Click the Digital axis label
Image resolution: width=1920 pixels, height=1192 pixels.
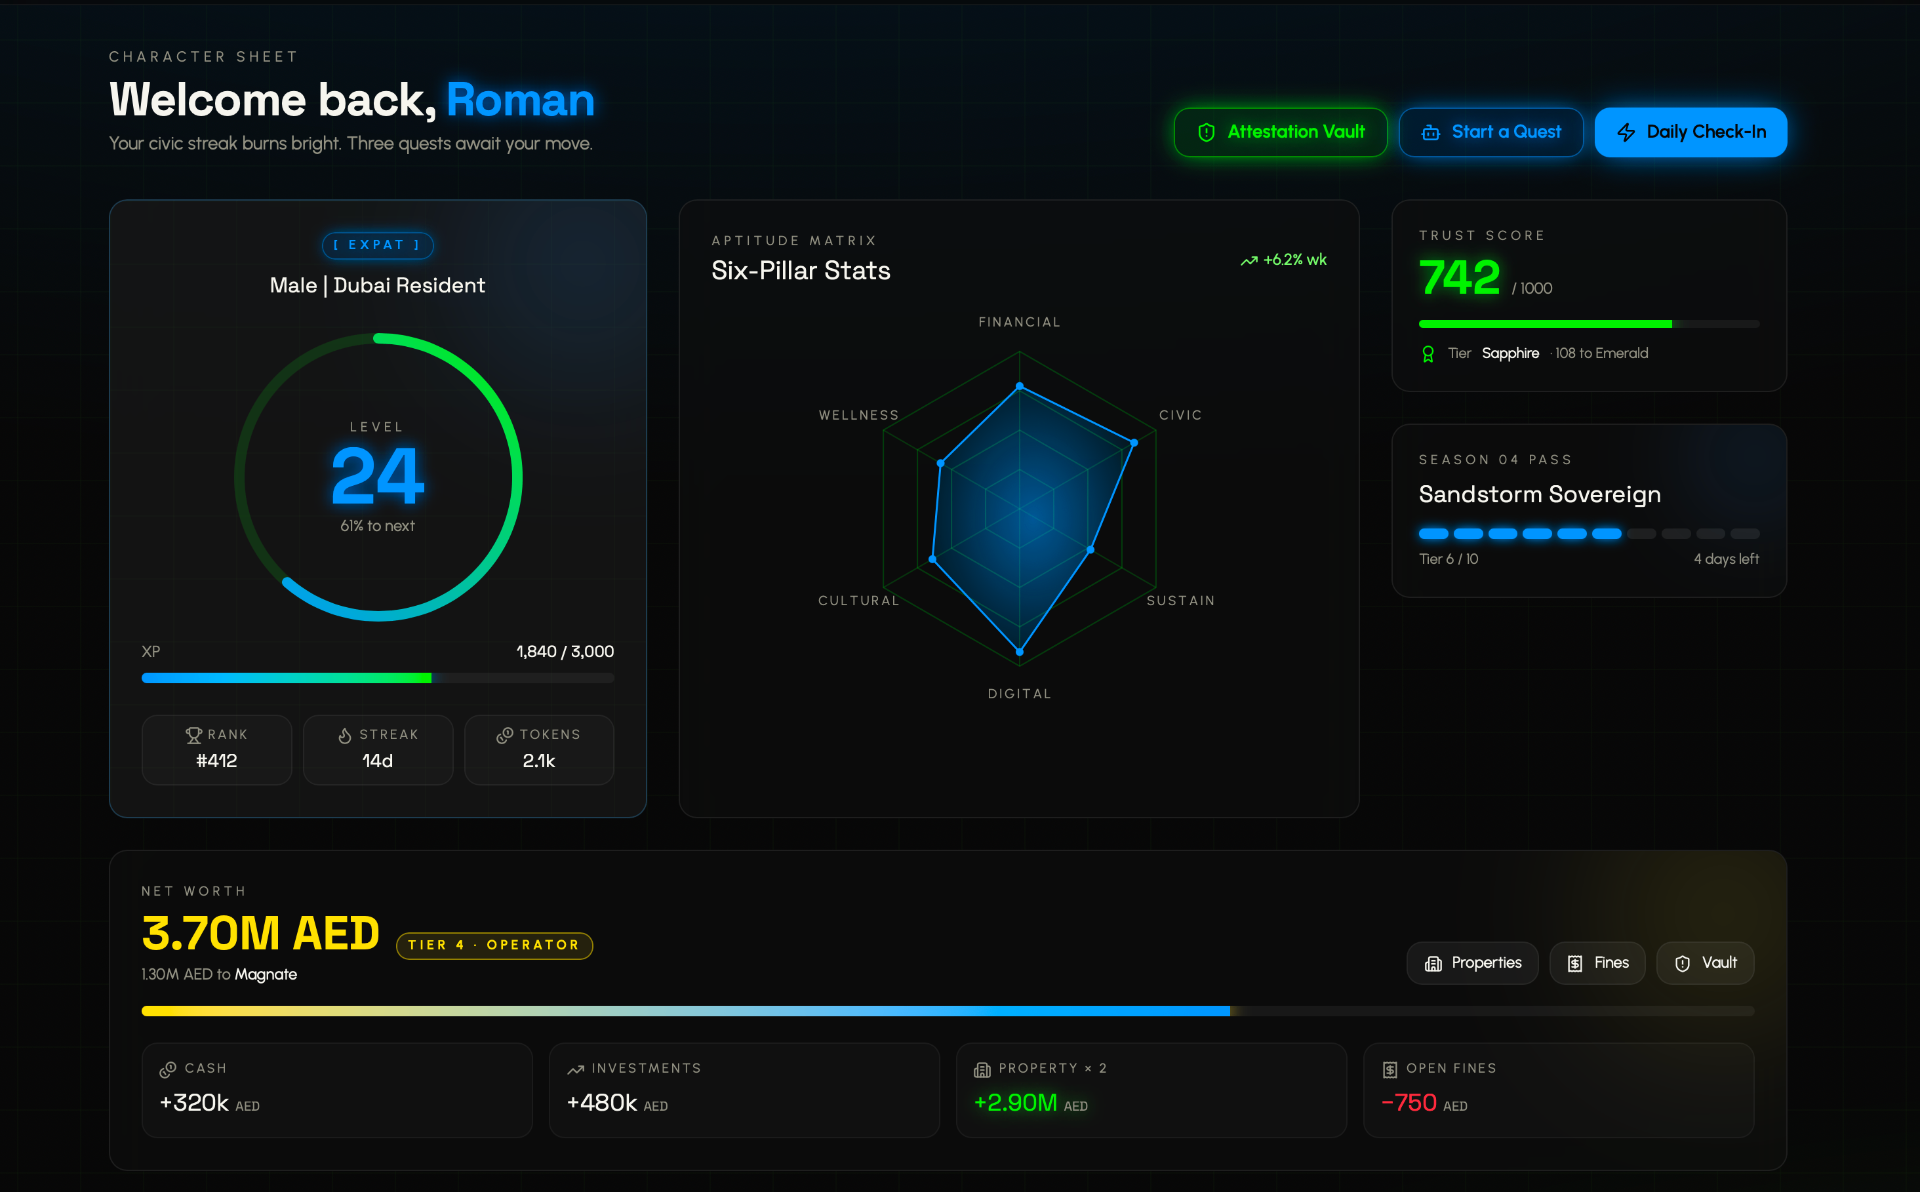1019,694
